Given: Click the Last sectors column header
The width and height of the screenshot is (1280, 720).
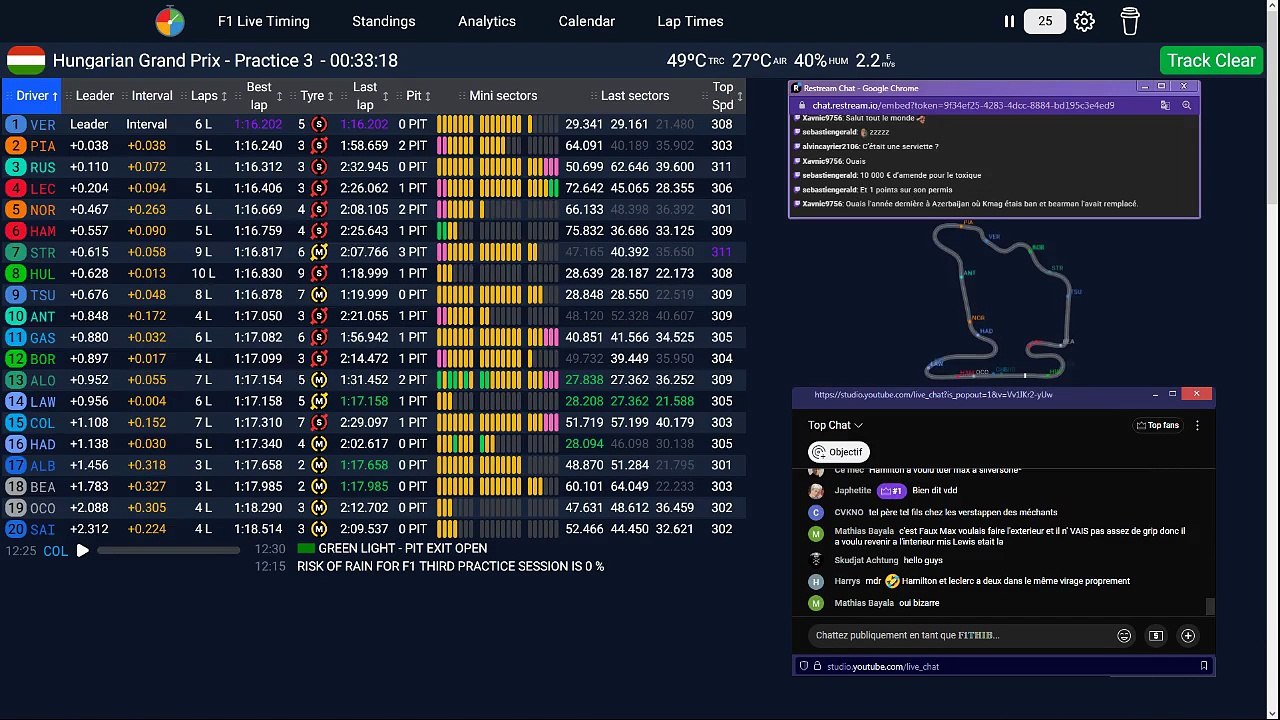Looking at the screenshot, I should 635,96.
